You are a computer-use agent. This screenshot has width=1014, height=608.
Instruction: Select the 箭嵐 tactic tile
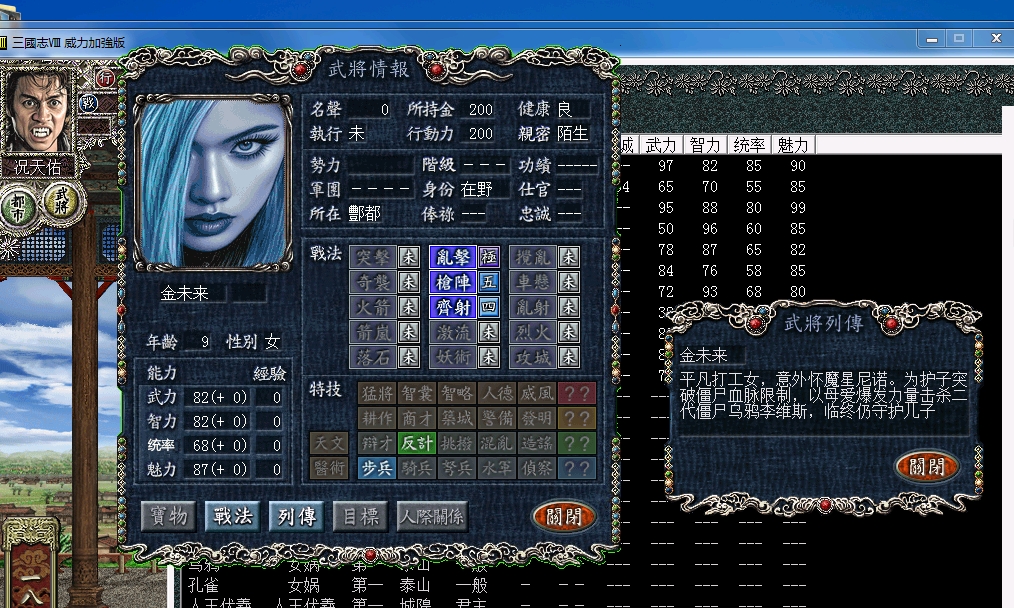tap(373, 332)
